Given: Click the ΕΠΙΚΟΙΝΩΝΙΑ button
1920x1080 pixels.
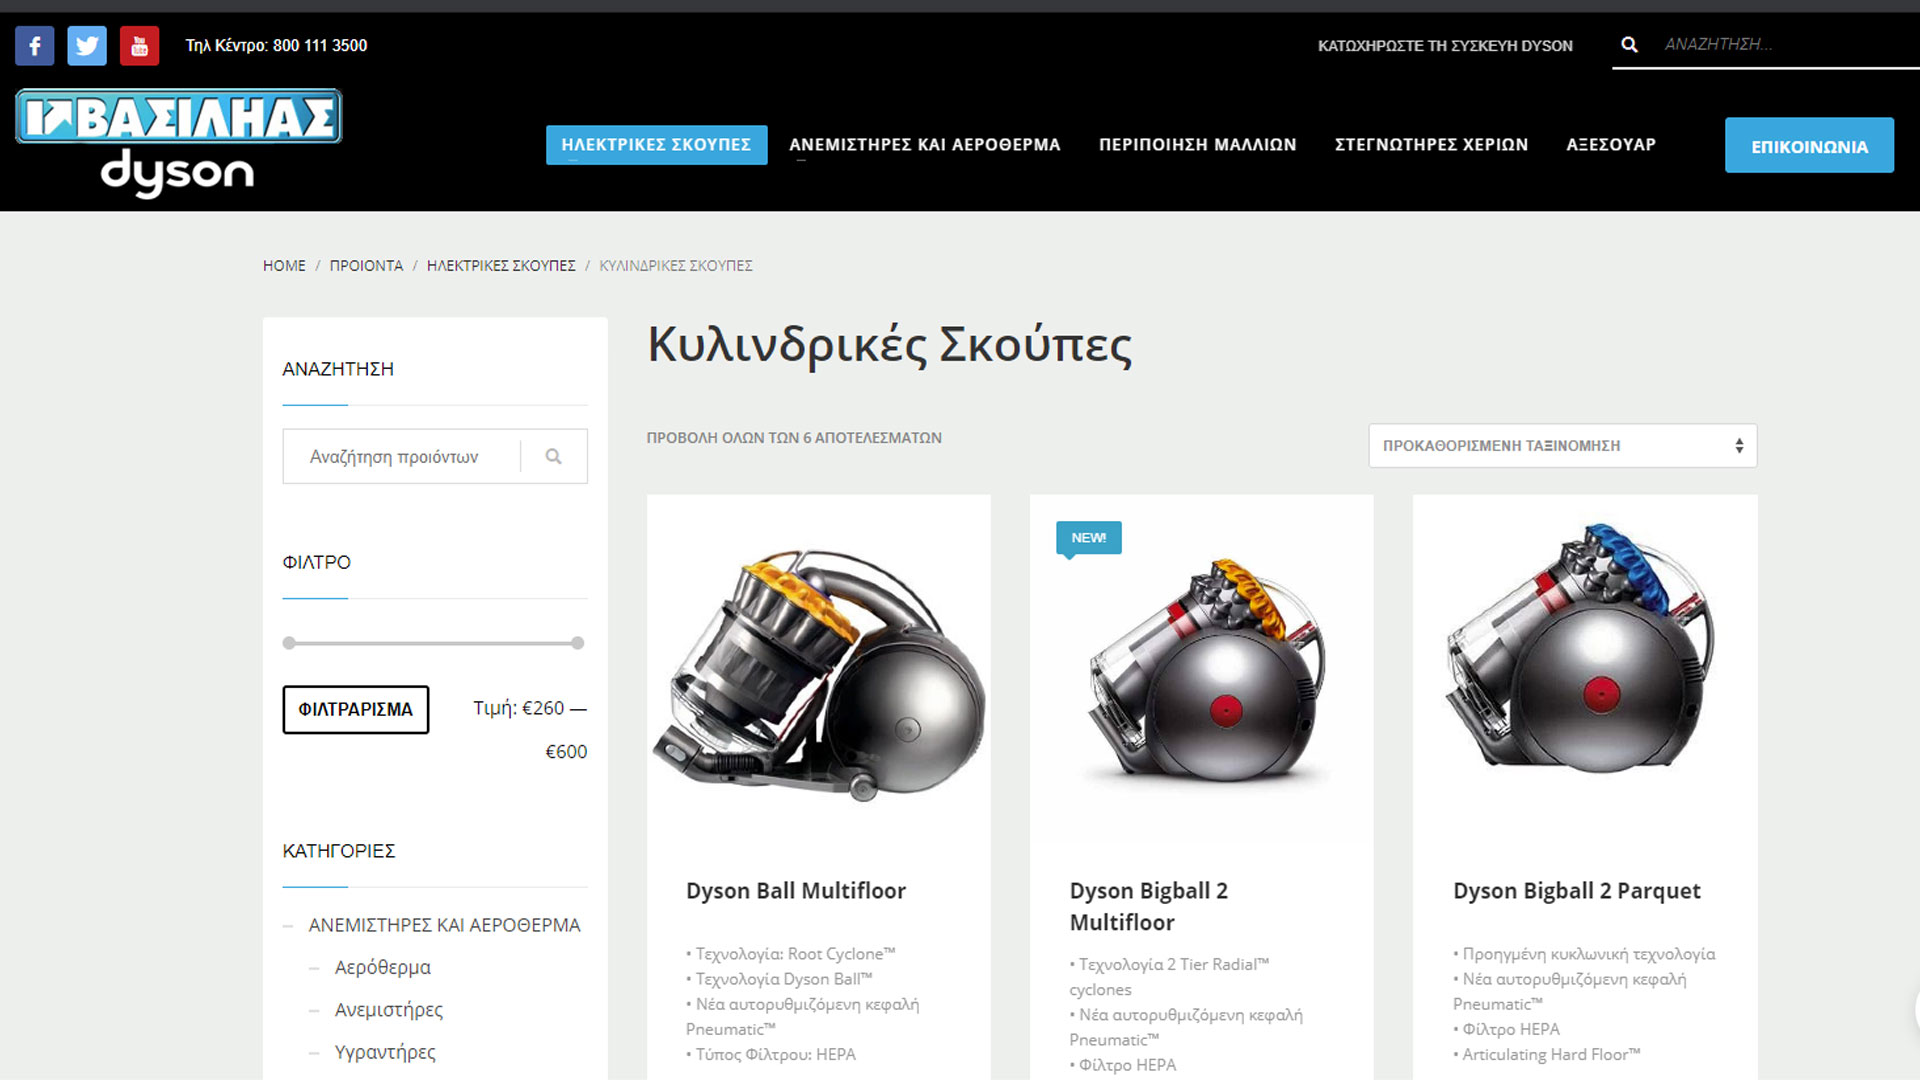Looking at the screenshot, I should pyautogui.click(x=1809, y=146).
